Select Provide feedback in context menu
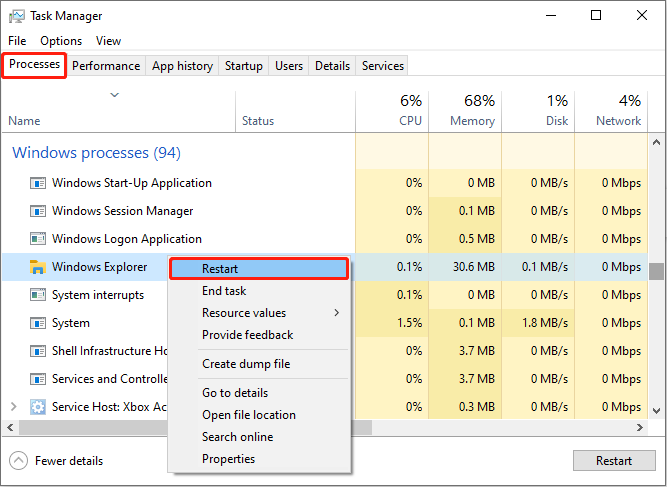Image resolution: width=667 pixels, height=487 pixels. click(259, 335)
